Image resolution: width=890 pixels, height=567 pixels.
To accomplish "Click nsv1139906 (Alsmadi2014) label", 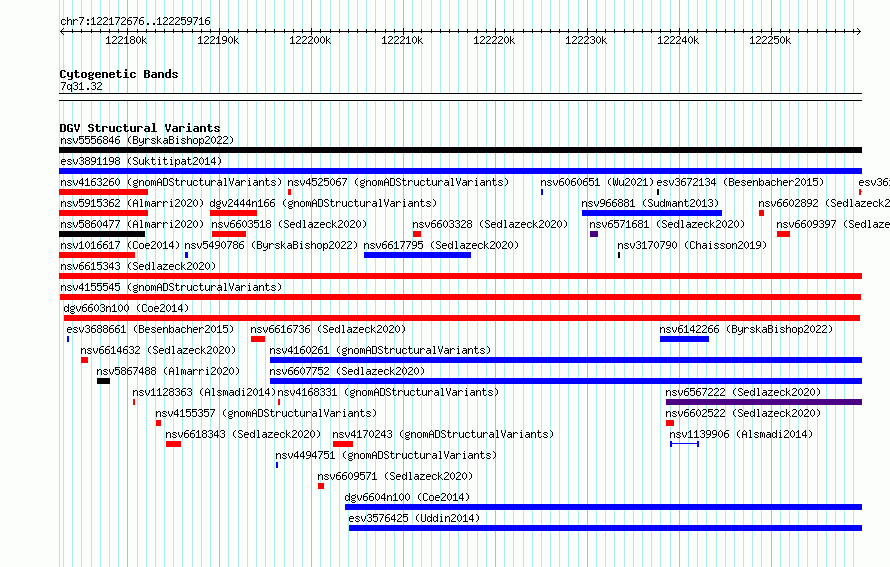I will [x=741, y=434].
